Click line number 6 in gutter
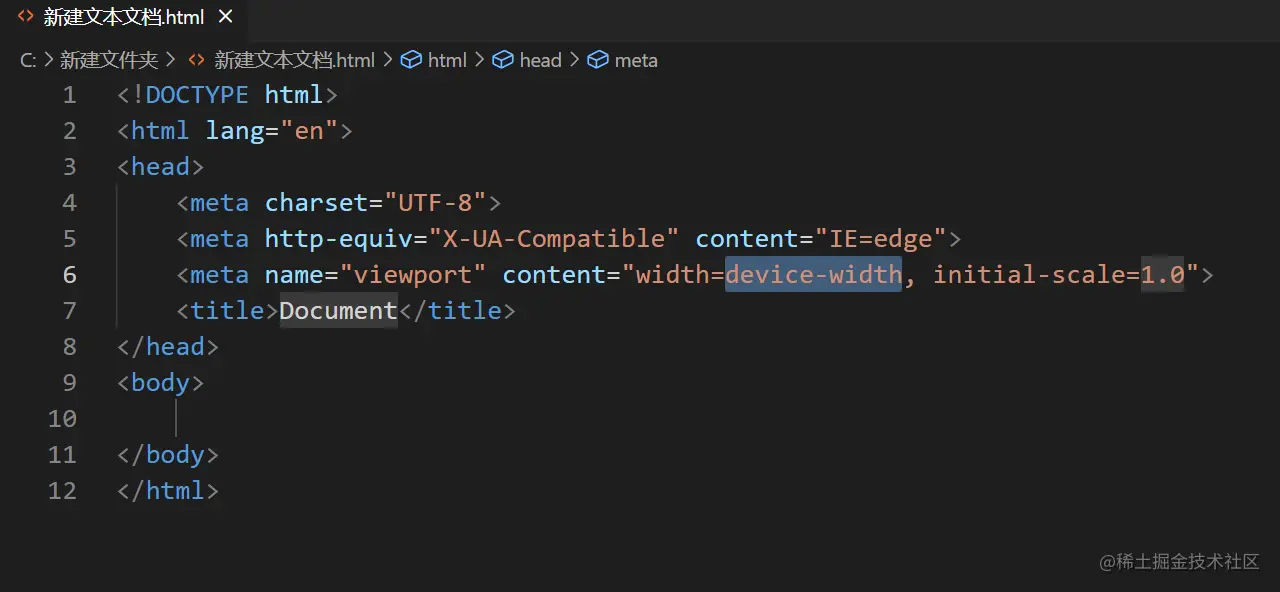1280x592 pixels. (x=69, y=274)
